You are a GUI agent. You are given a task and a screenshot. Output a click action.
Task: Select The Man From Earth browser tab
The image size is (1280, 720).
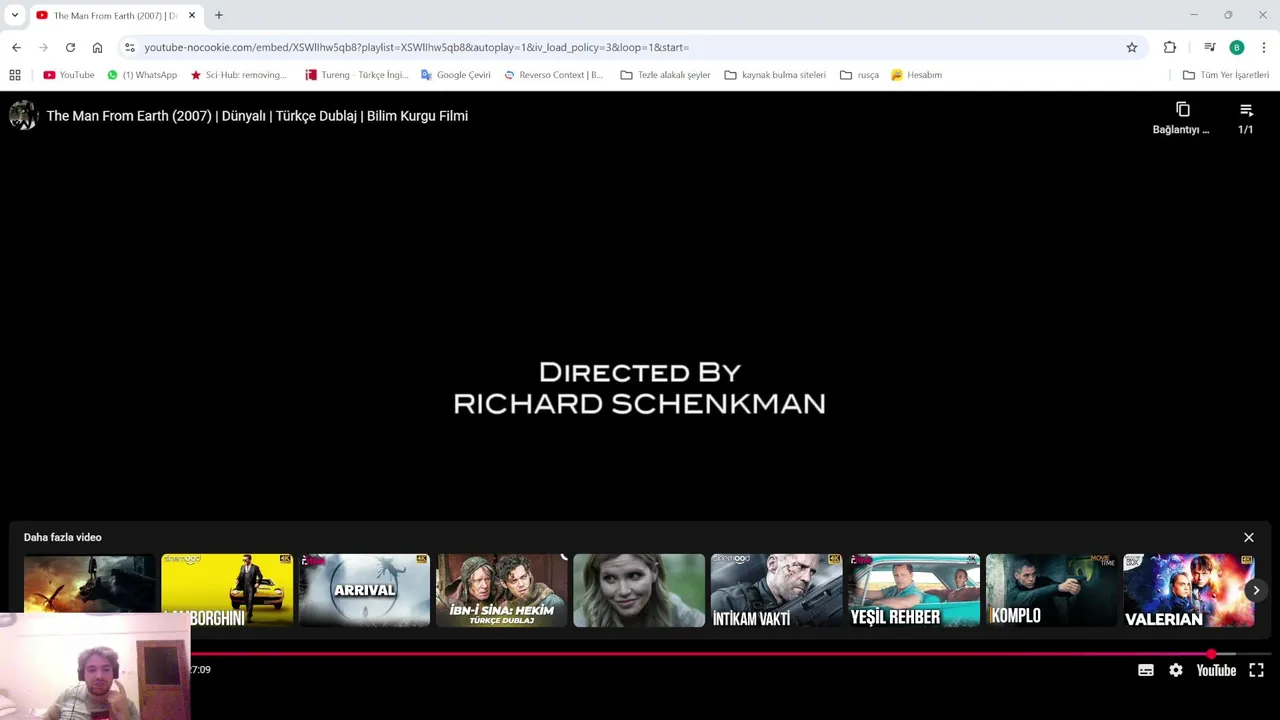[x=115, y=16]
